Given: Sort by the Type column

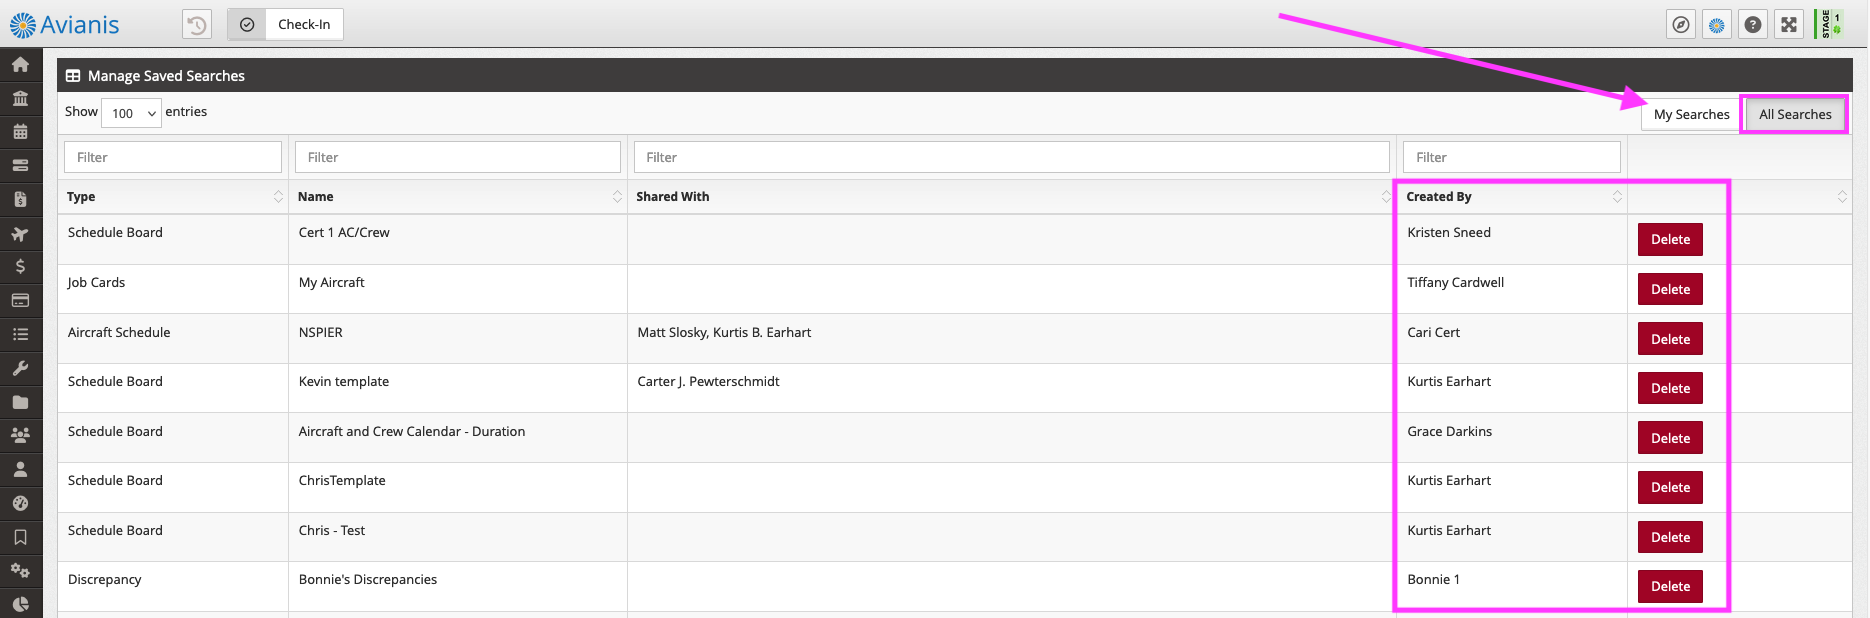Looking at the screenshot, I should 173,197.
